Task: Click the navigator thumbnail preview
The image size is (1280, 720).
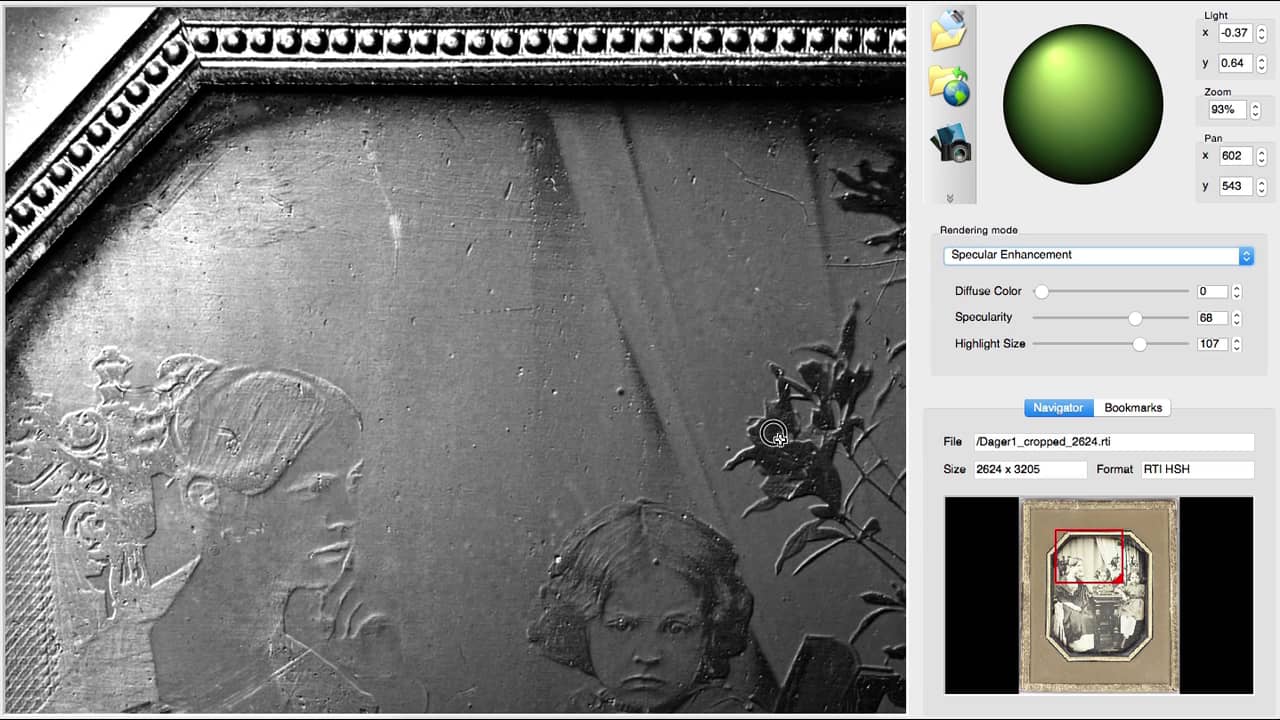Action: 1099,595
